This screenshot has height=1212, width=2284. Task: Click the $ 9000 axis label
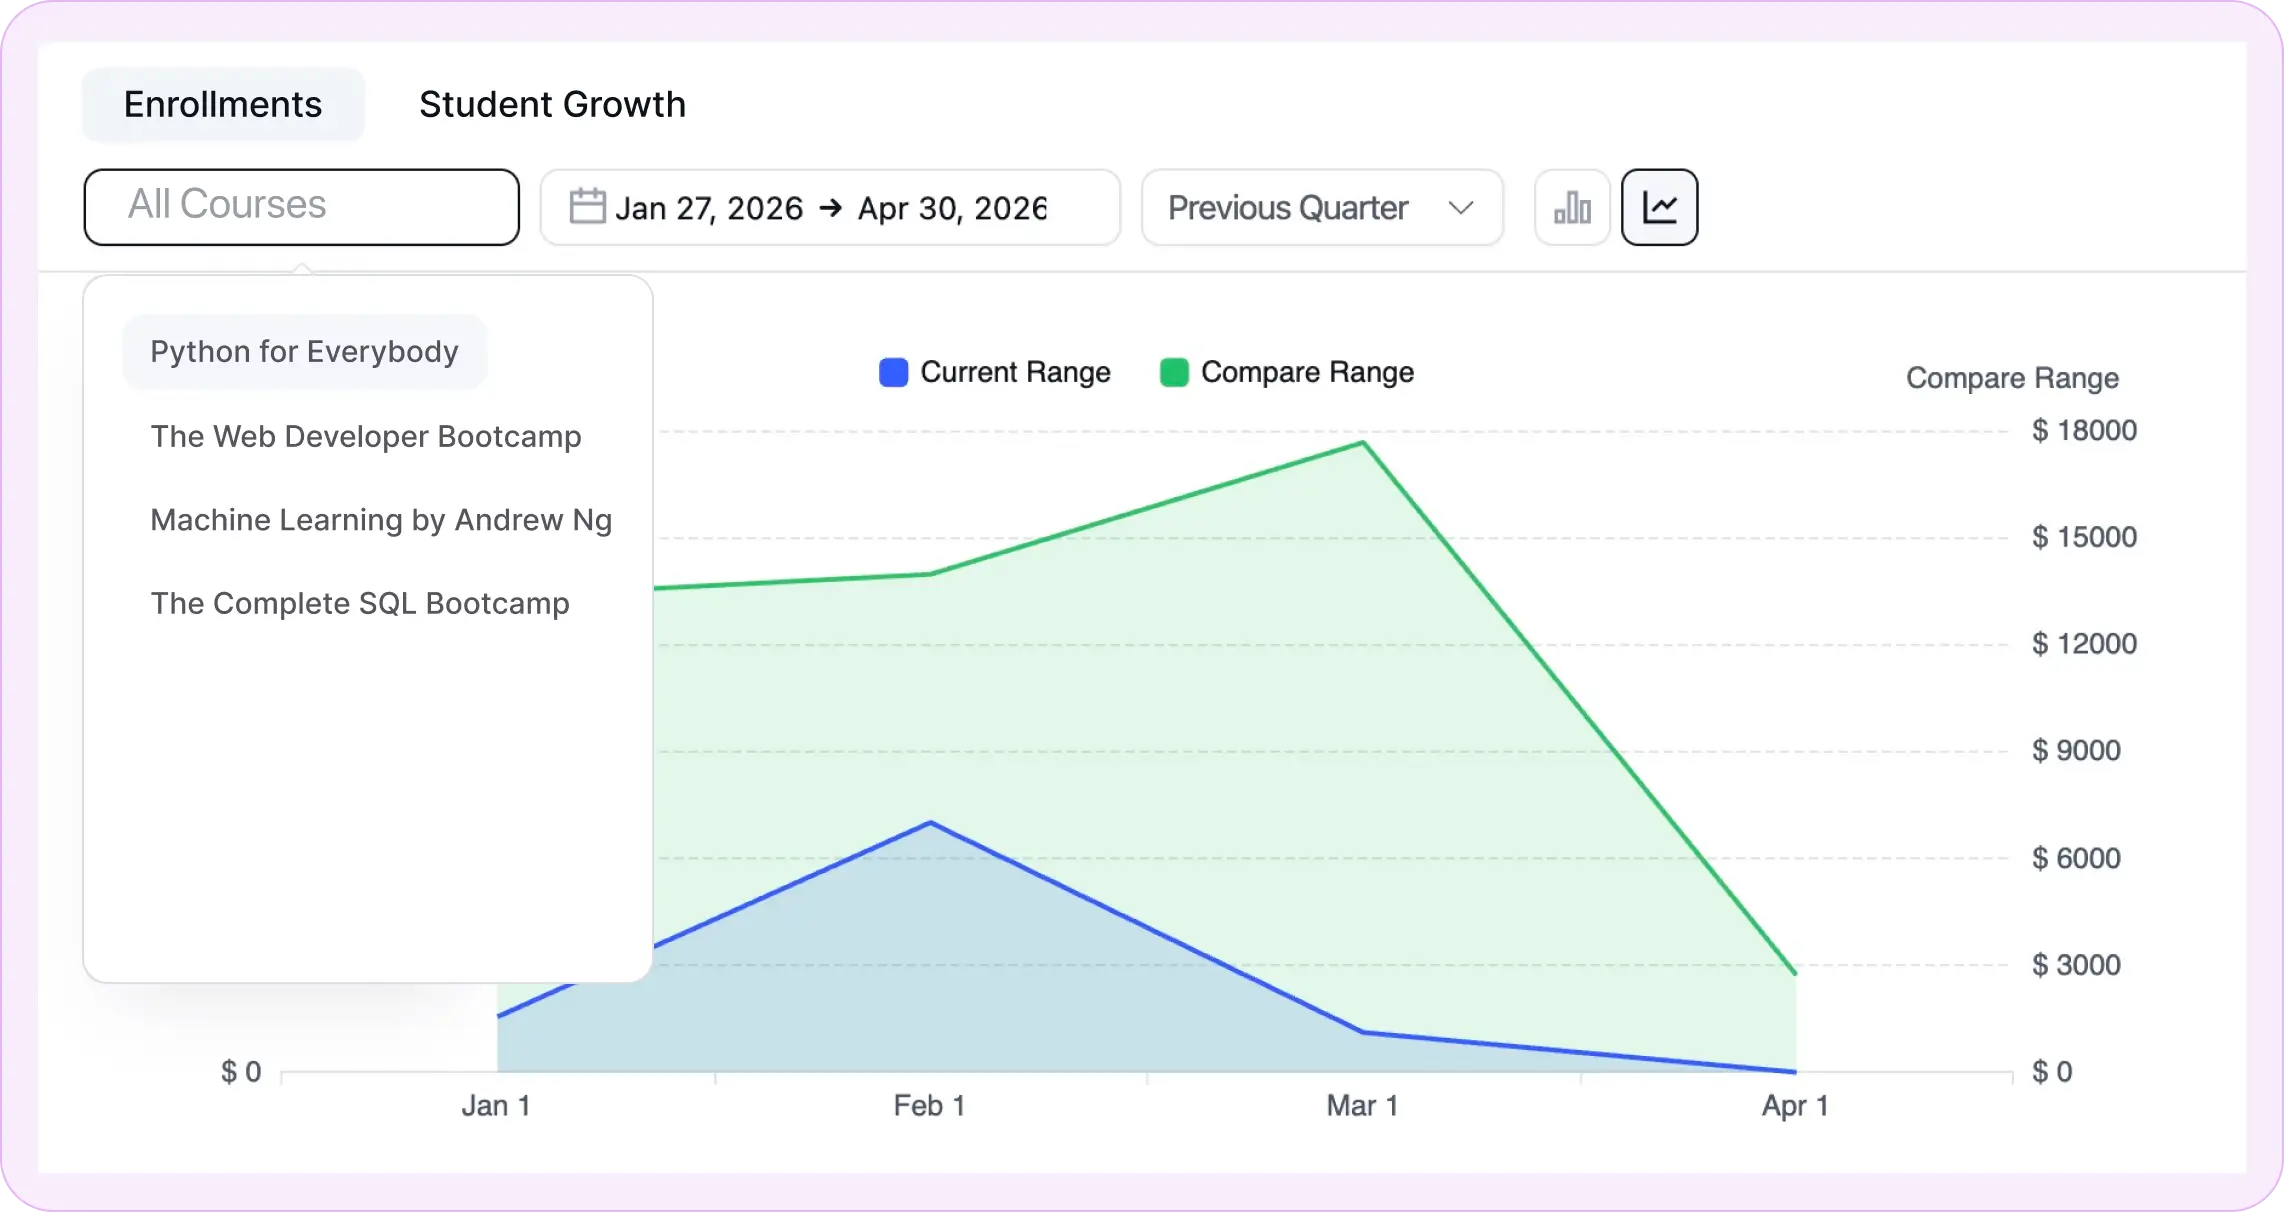[x=2076, y=751]
